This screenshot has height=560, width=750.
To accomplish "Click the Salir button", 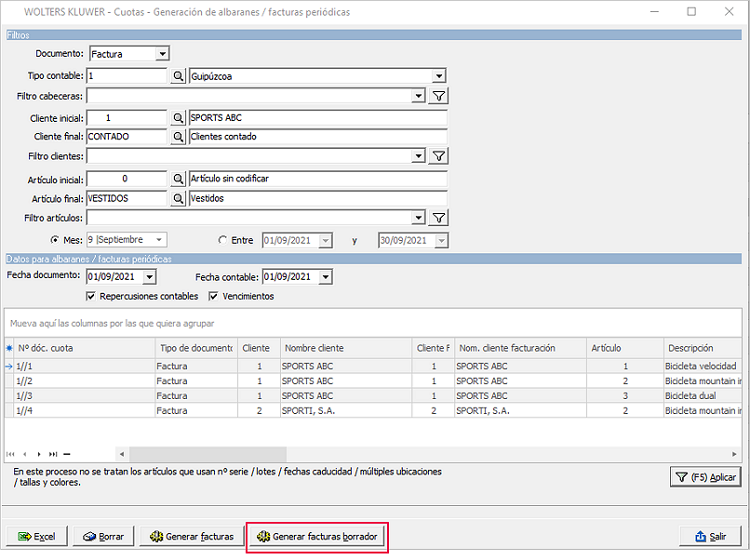I will click(710, 537).
